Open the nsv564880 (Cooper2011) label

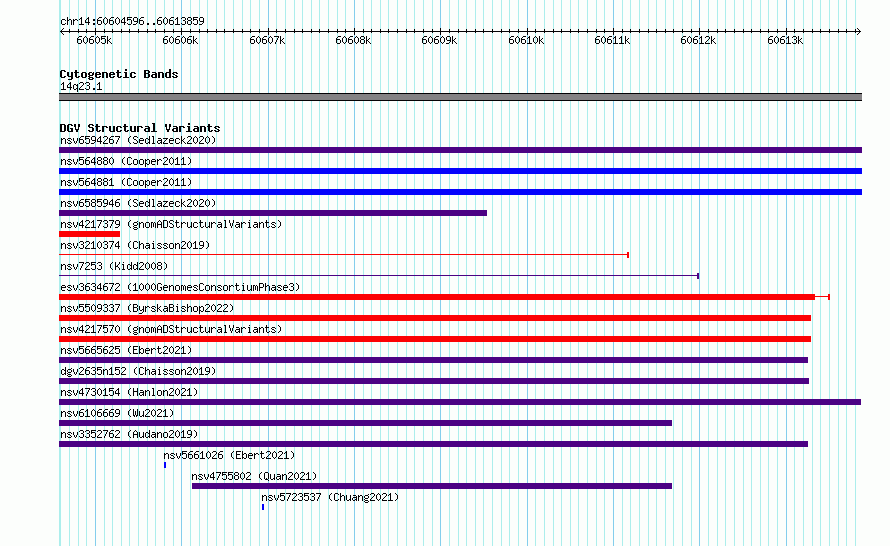[126, 161]
